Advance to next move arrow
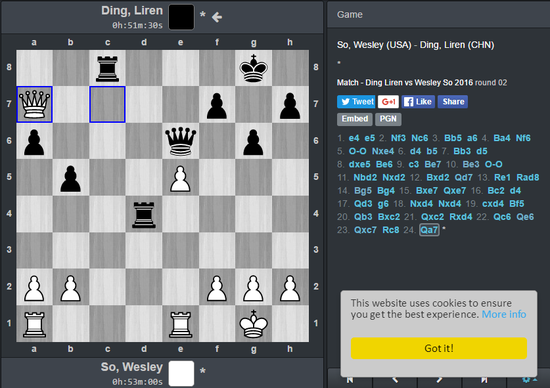Image resolution: width=550 pixels, height=388 pixels. point(440,380)
